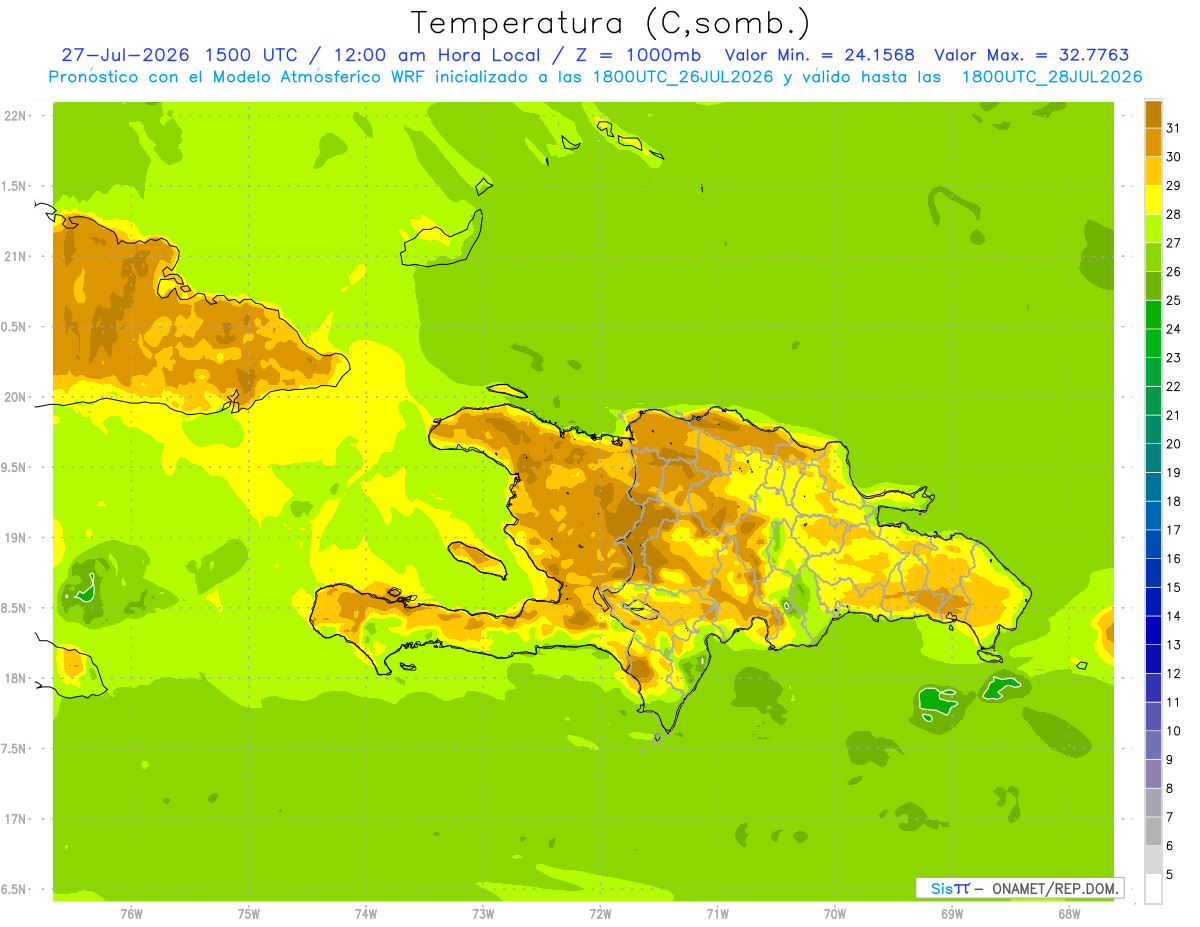Click the colorbar label 10
The width and height of the screenshot is (1200, 927).
point(1173,731)
